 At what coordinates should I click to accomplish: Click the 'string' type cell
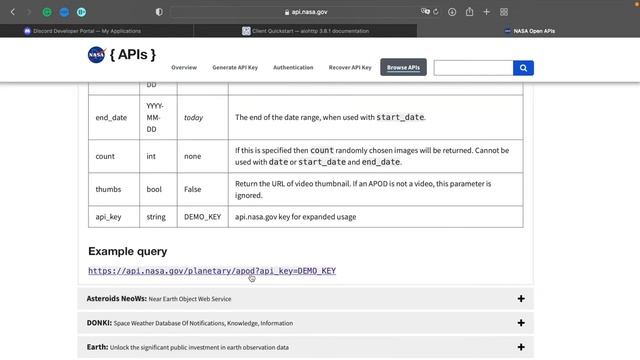158,217
